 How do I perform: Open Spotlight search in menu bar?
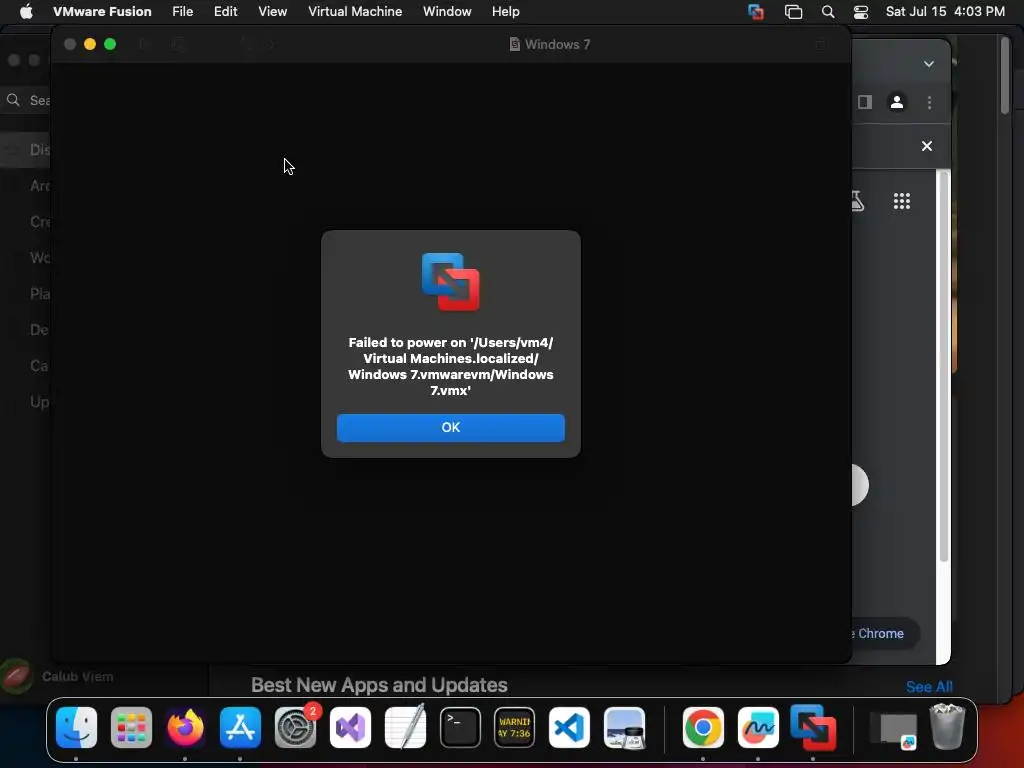tap(827, 12)
